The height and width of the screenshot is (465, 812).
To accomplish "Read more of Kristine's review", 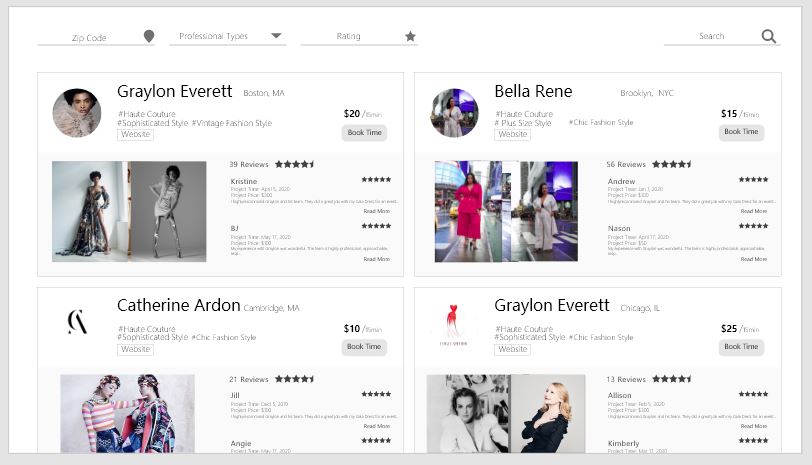I will (377, 211).
